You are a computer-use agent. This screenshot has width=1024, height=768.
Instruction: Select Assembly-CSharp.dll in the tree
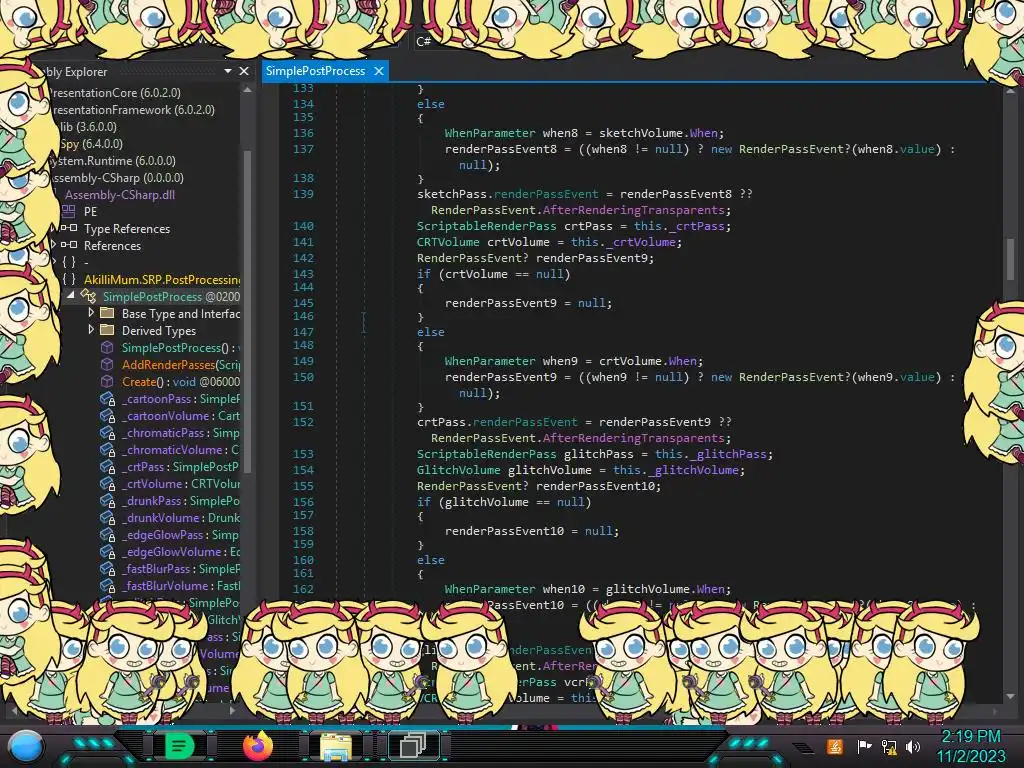point(120,195)
